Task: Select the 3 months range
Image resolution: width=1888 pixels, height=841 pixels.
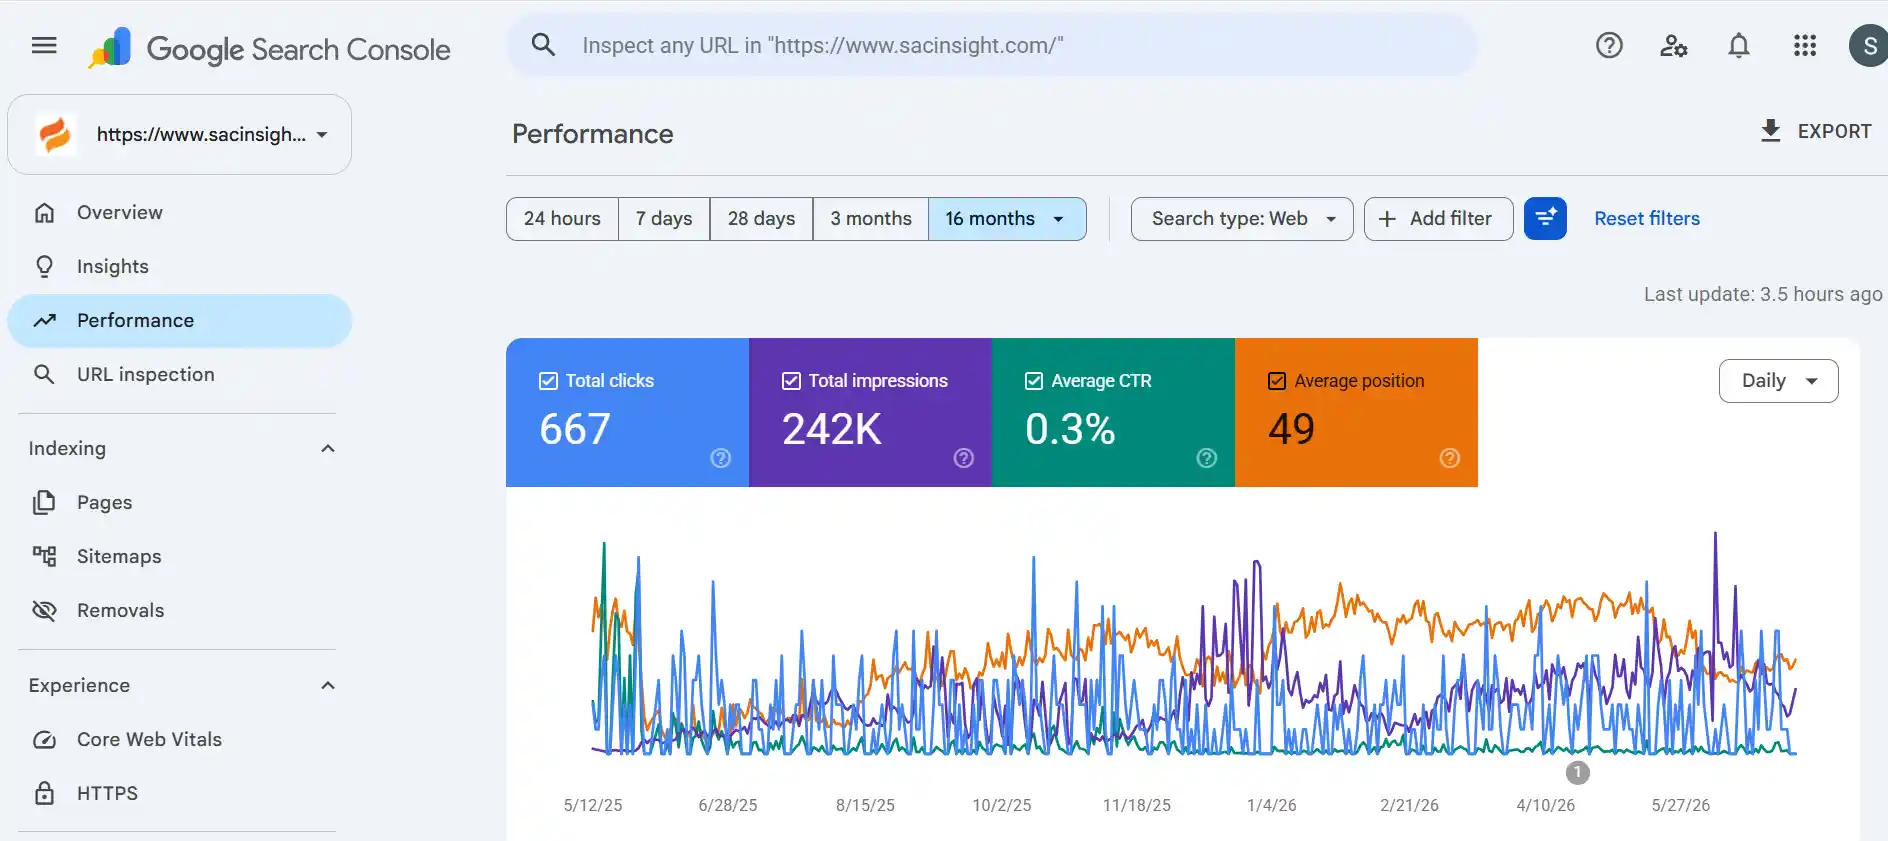Action: tap(871, 219)
